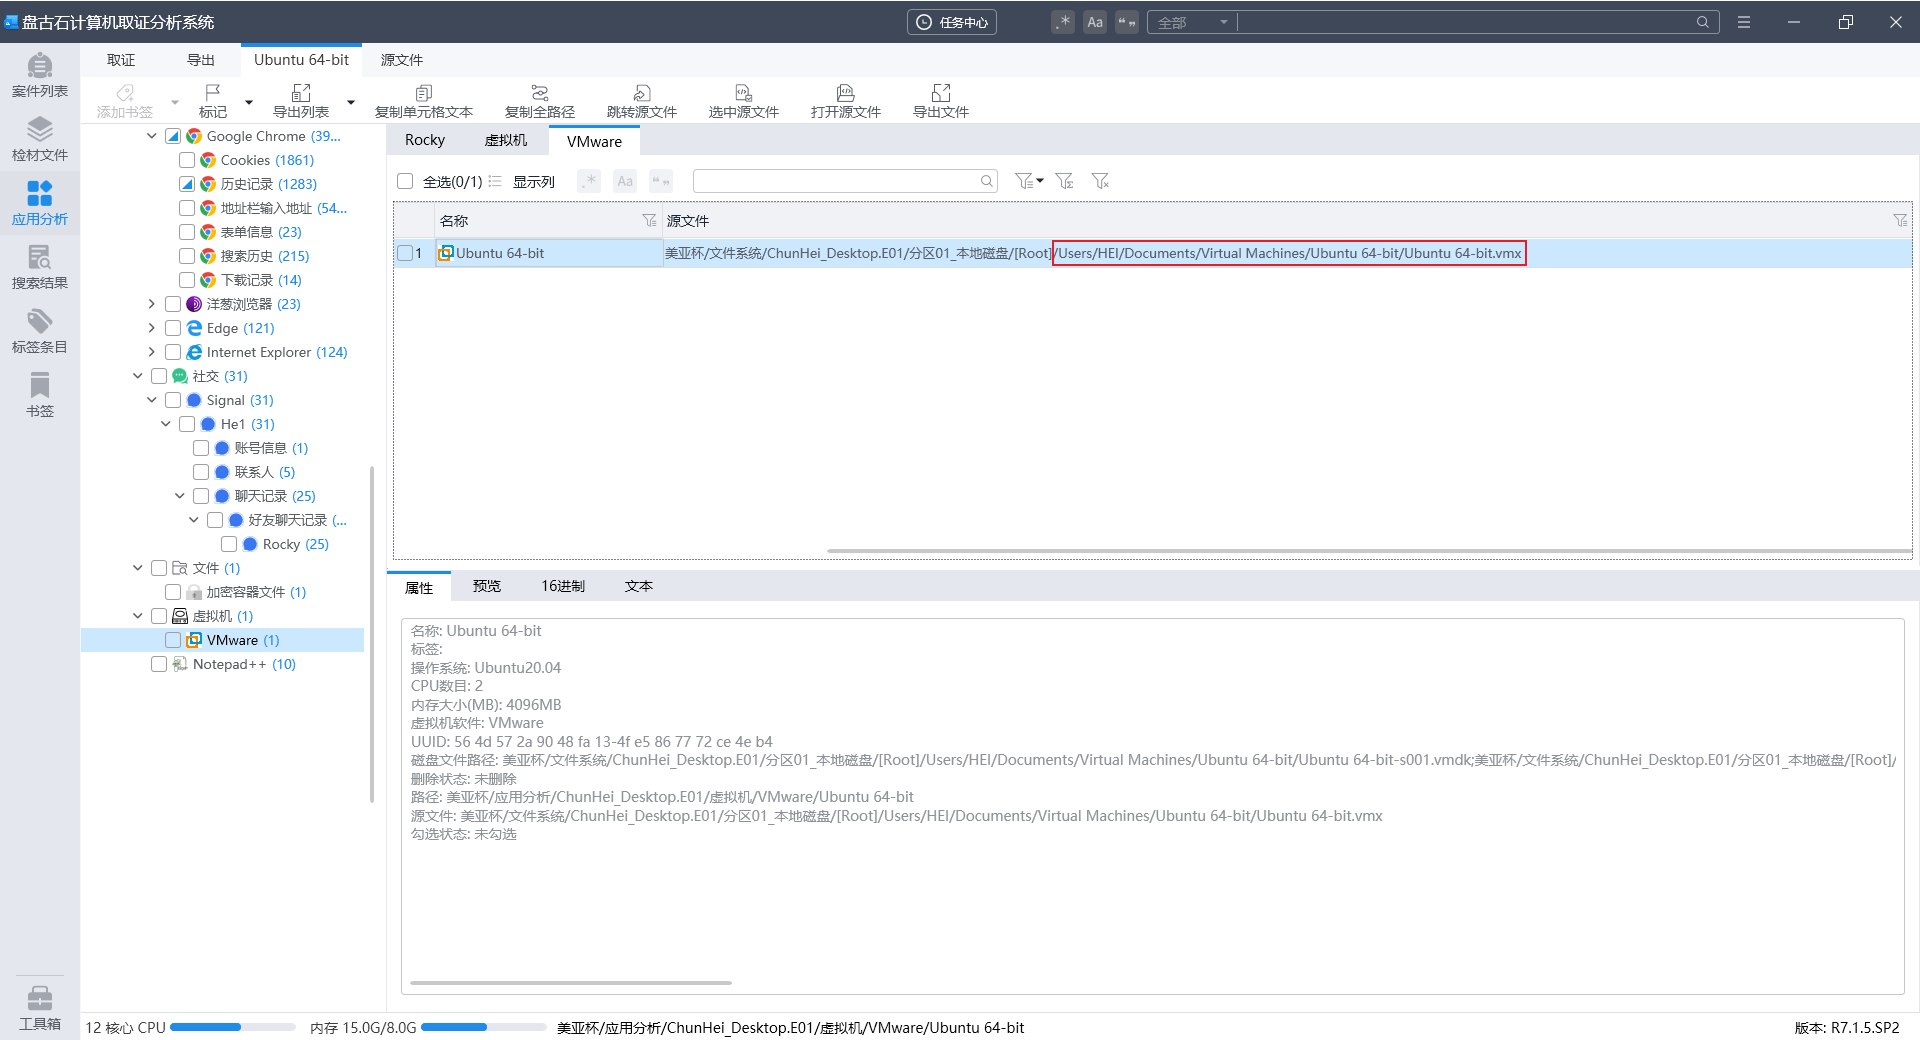Click the horizontal scrollbar in the properties panel
The height and width of the screenshot is (1040, 1920).
[570, 983]
